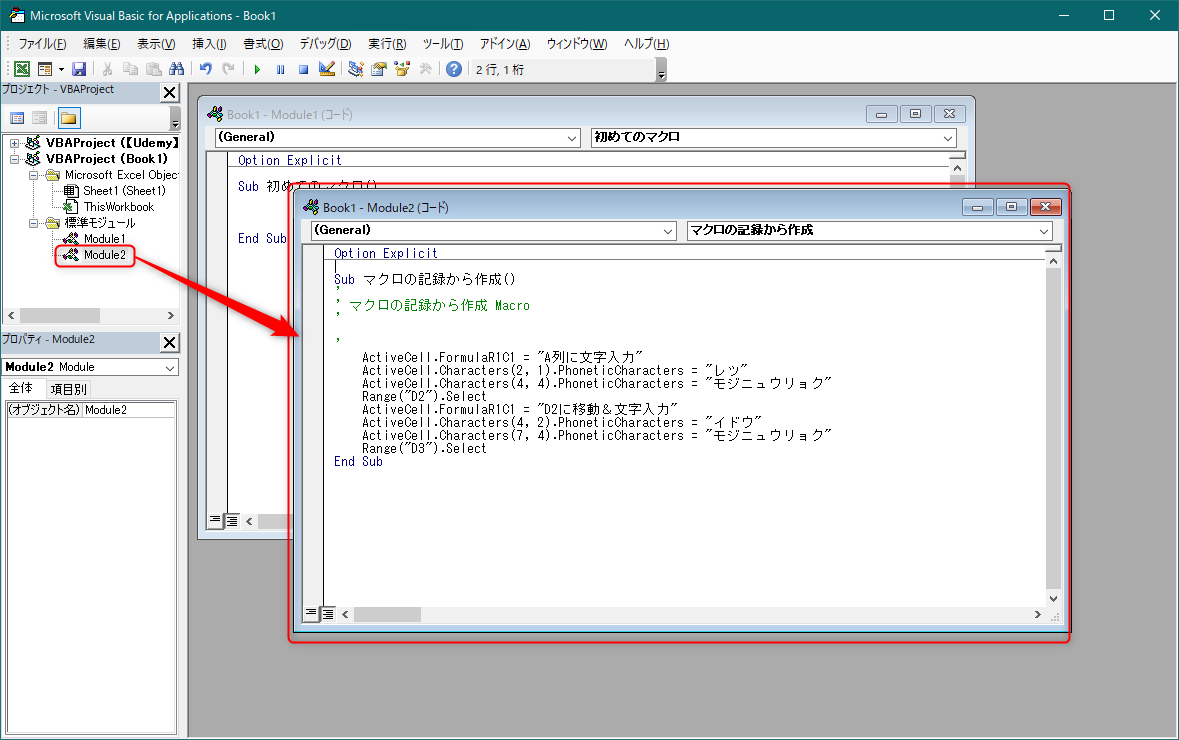Select Module1 in the project tree

(x=104, y=239)
